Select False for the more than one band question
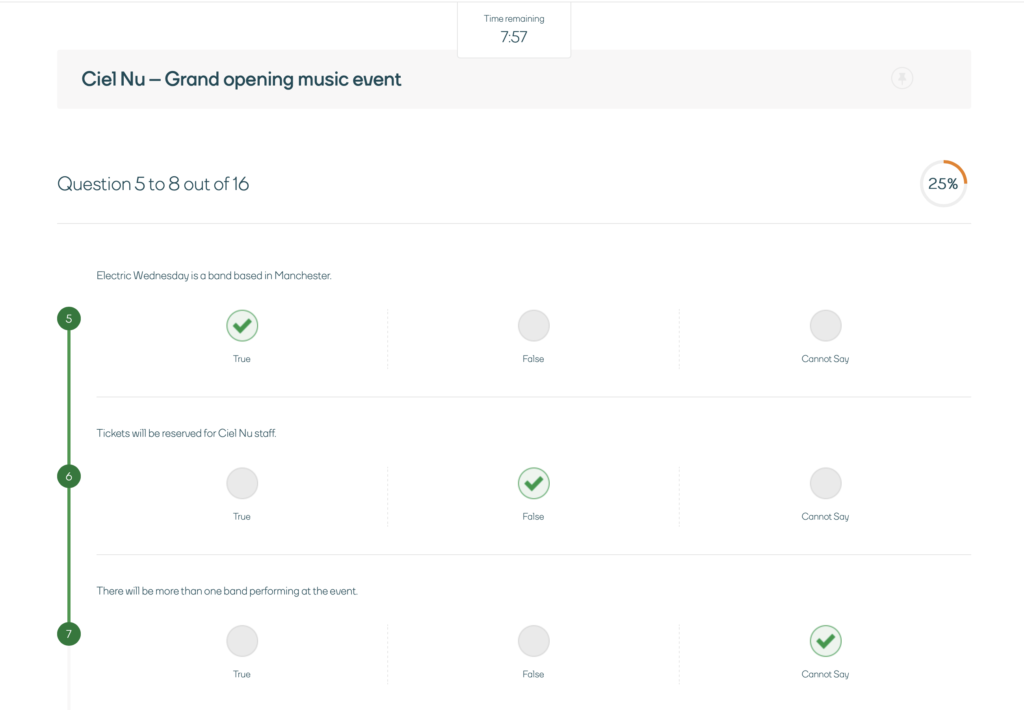The width and height of the screenshot is (1024, 710). pyautogui.click(x=534, y=641)
